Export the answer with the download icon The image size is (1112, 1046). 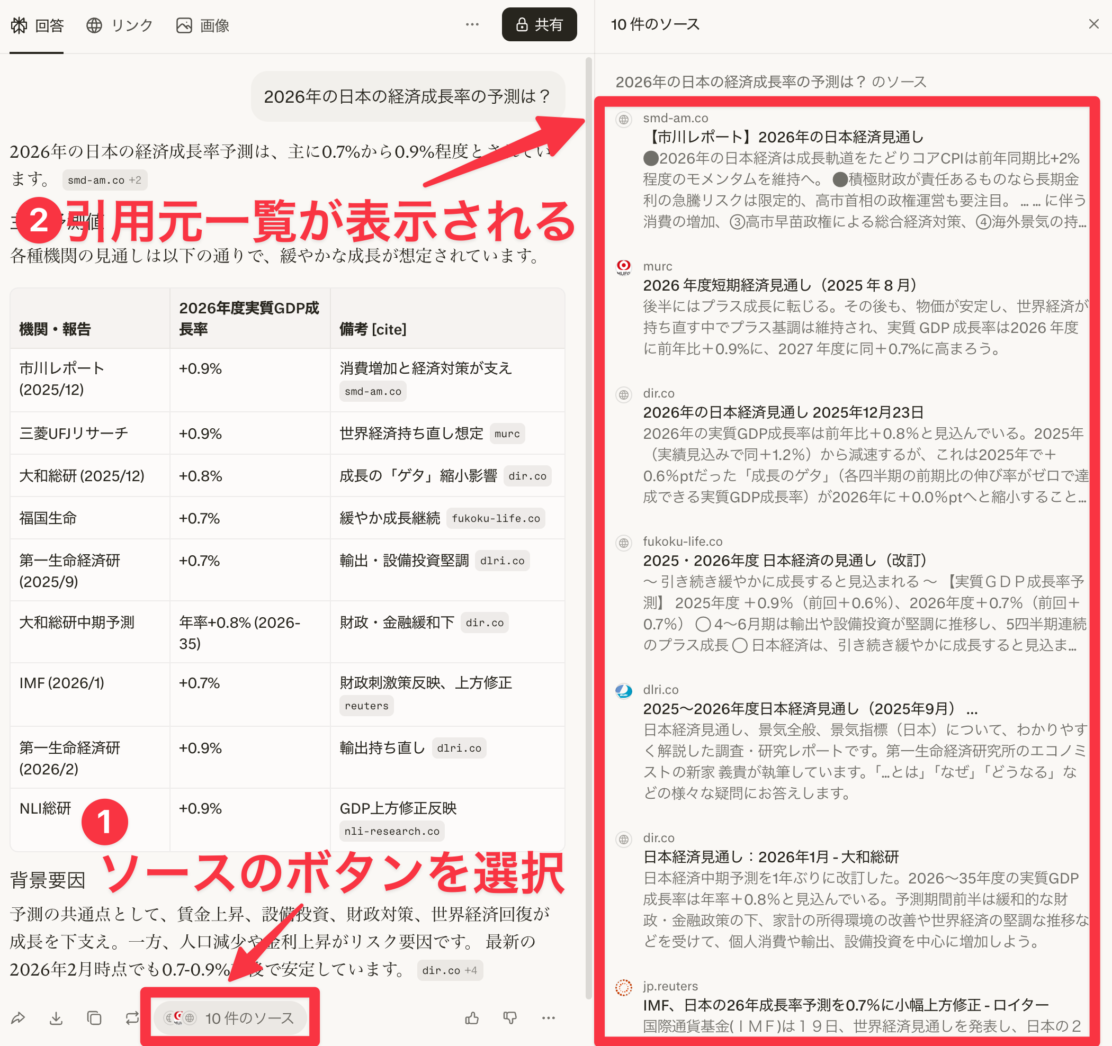pyautogui.click(x=55, y=1017)
